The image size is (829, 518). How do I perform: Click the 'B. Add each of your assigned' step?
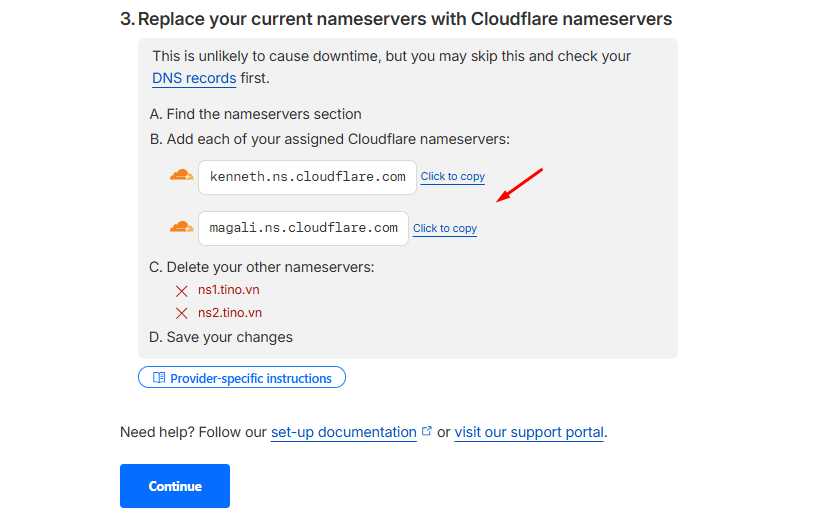point(329,139)
